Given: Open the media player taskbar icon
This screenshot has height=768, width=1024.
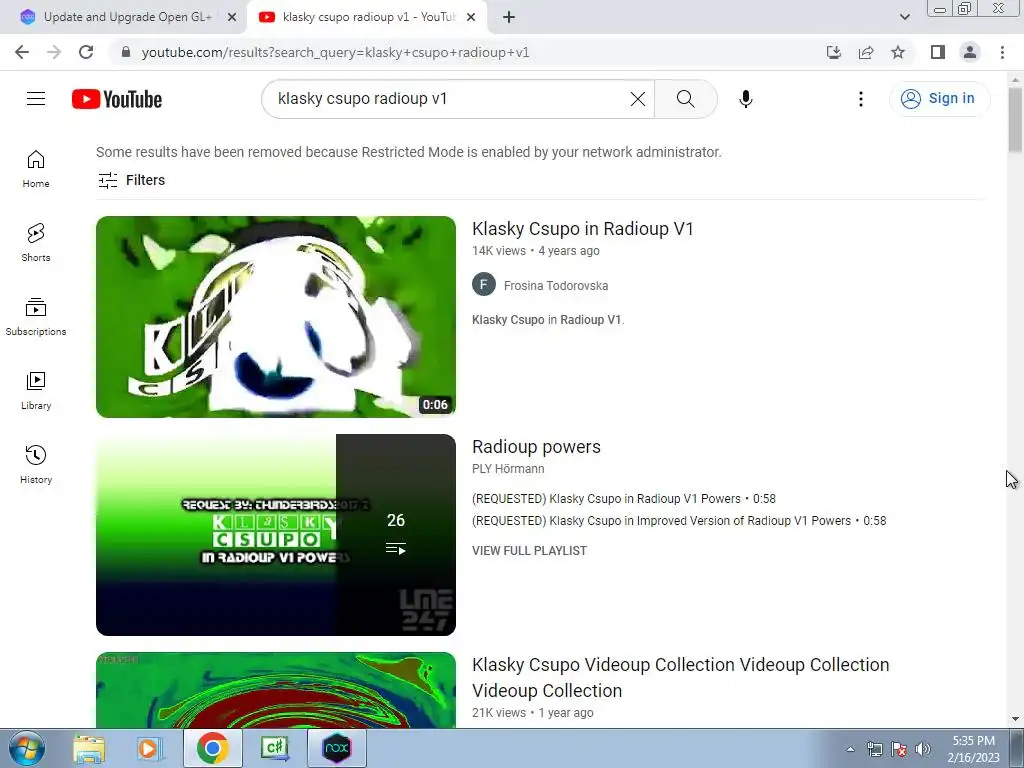Looking at the screenshot, I should click(149, 748).
